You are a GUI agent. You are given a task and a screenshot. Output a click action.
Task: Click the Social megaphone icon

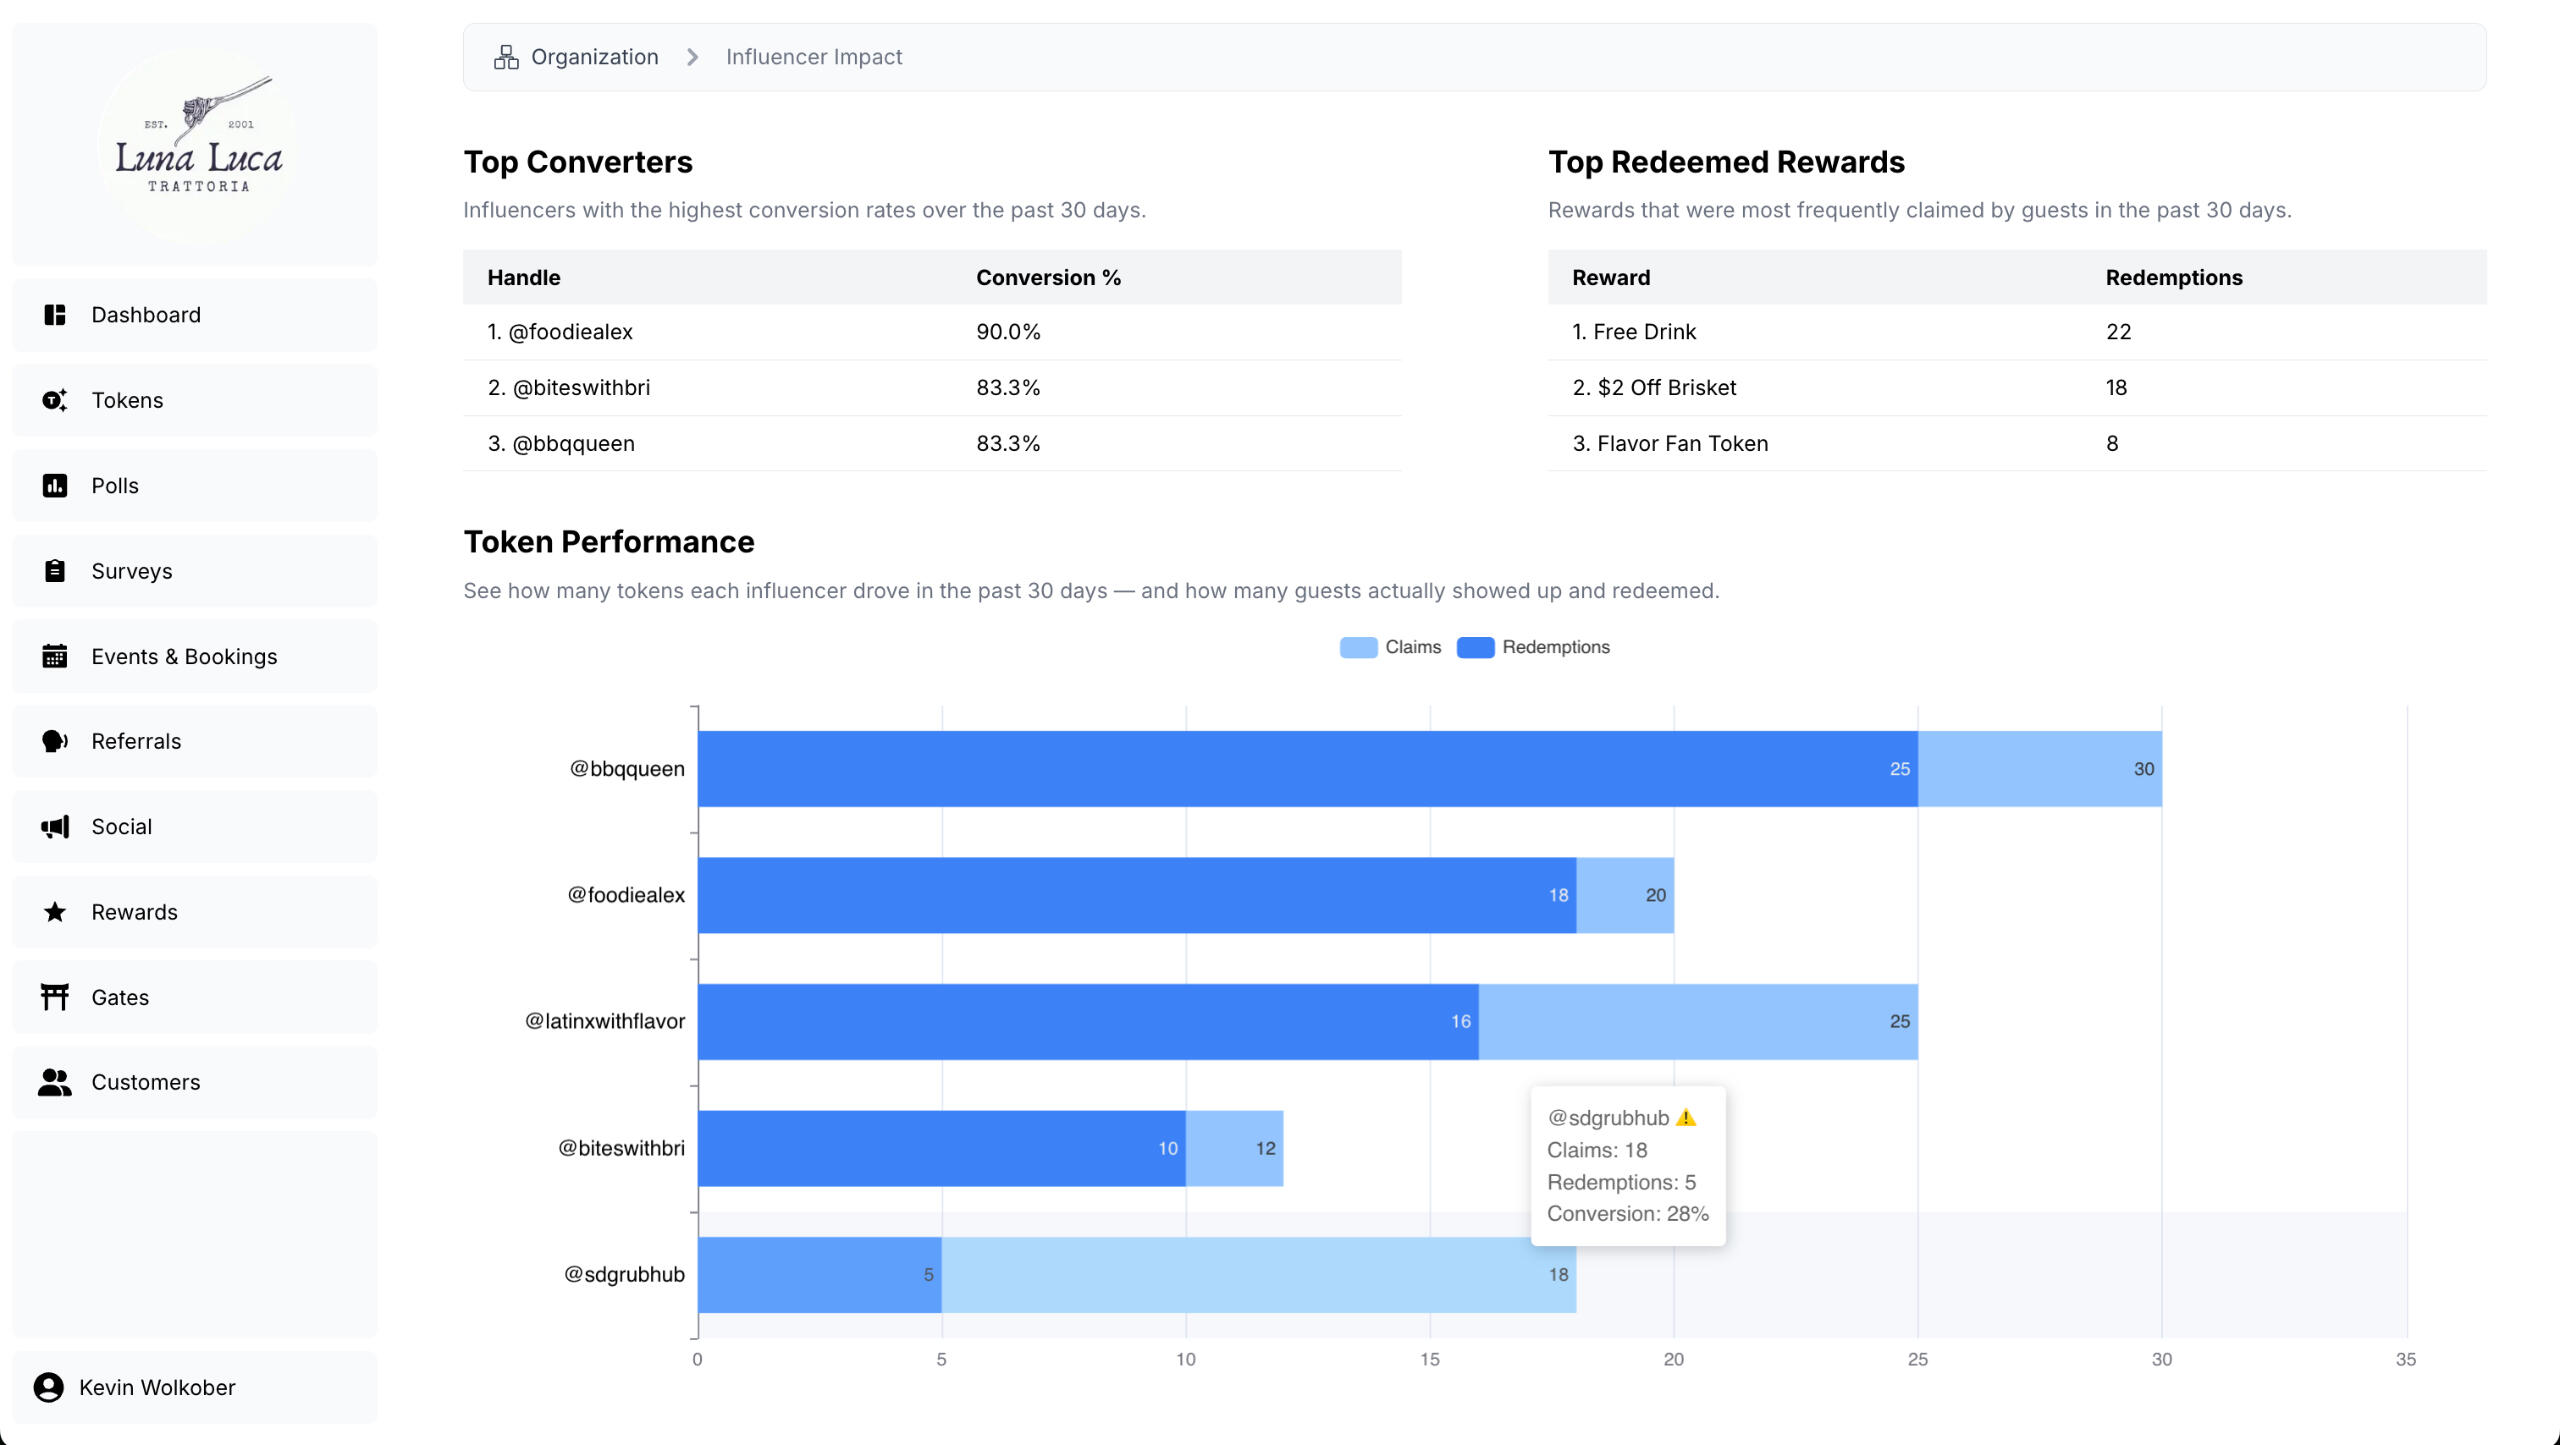coord(55,827)
